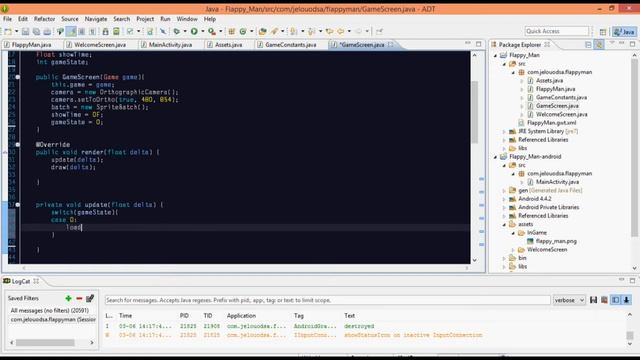
Task: Click the New file toolbar icon
Action: click(x=8, y=31)
